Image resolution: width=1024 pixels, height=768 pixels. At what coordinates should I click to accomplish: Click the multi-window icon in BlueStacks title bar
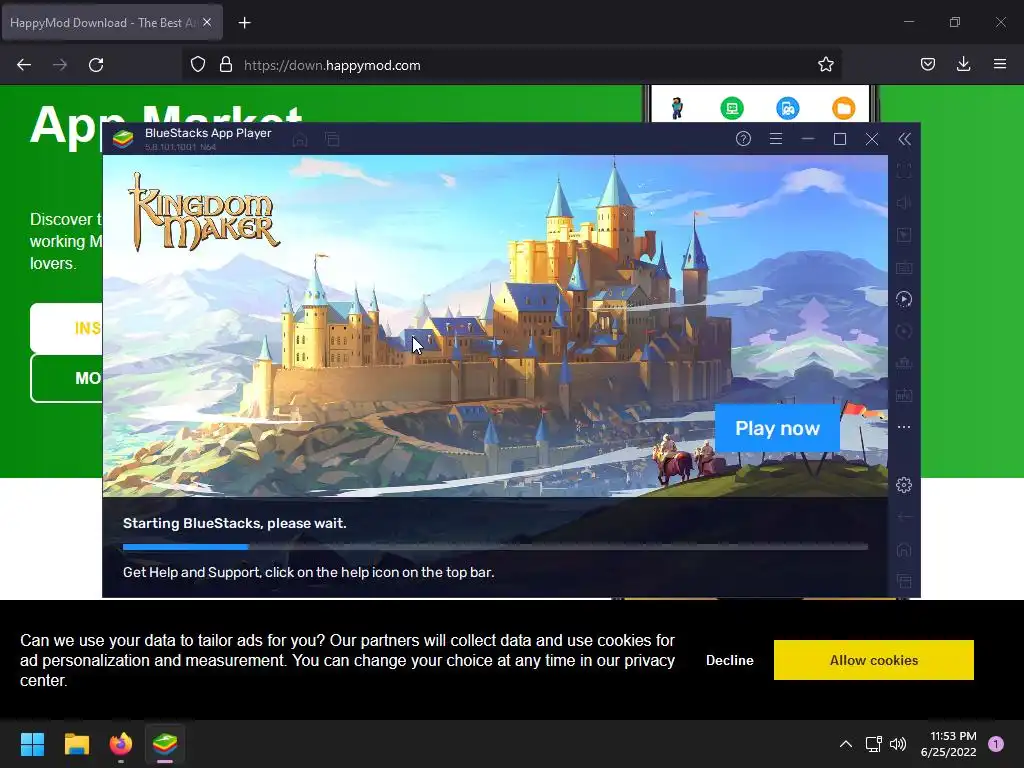[x=332, y=139]
